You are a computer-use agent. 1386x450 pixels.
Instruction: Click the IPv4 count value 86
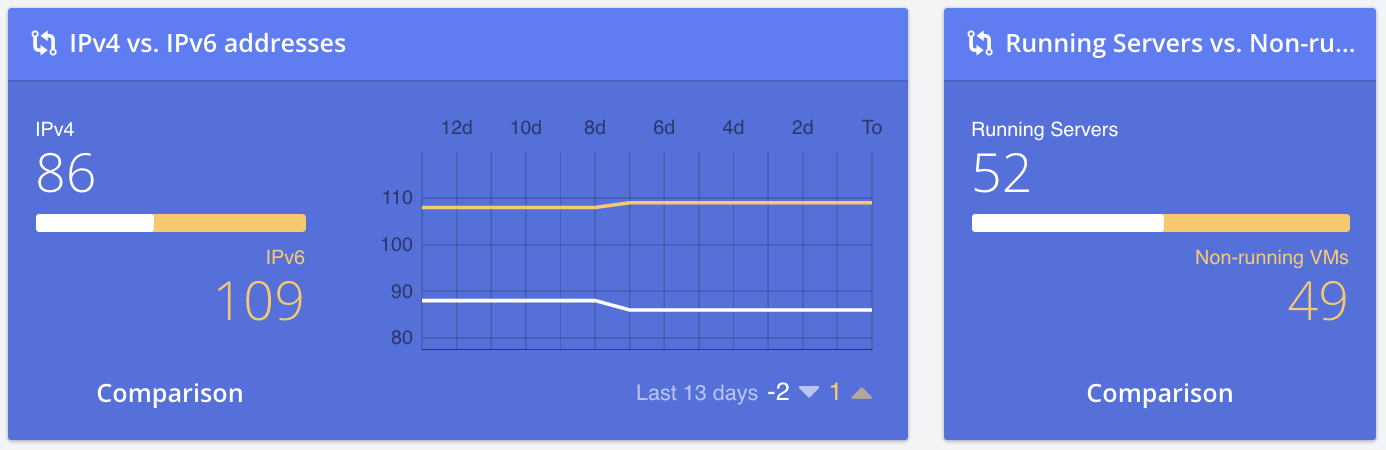click(x=66, y=173)
